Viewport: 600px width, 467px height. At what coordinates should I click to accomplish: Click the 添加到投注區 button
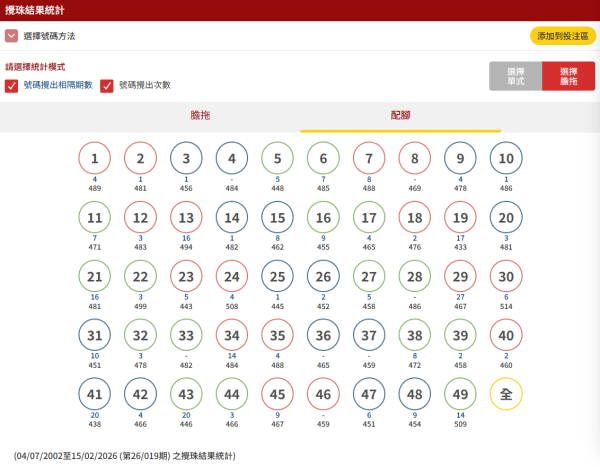(x=562, y=36)
